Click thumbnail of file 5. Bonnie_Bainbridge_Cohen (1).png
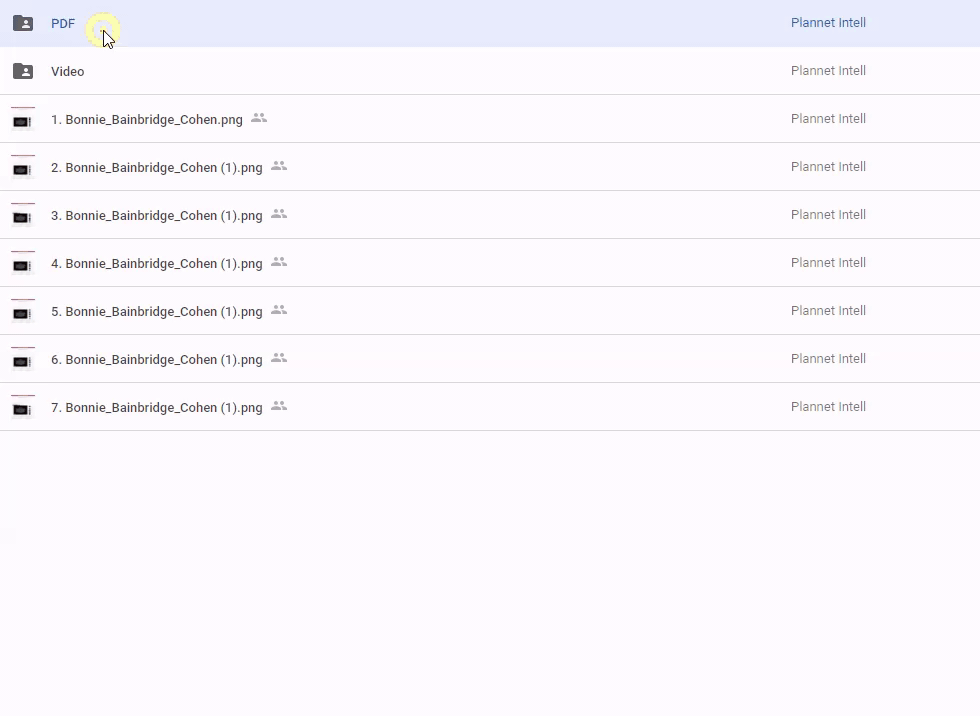Viewport: 980px width, 716px height. pyautogui.click(x=23, y=311)
